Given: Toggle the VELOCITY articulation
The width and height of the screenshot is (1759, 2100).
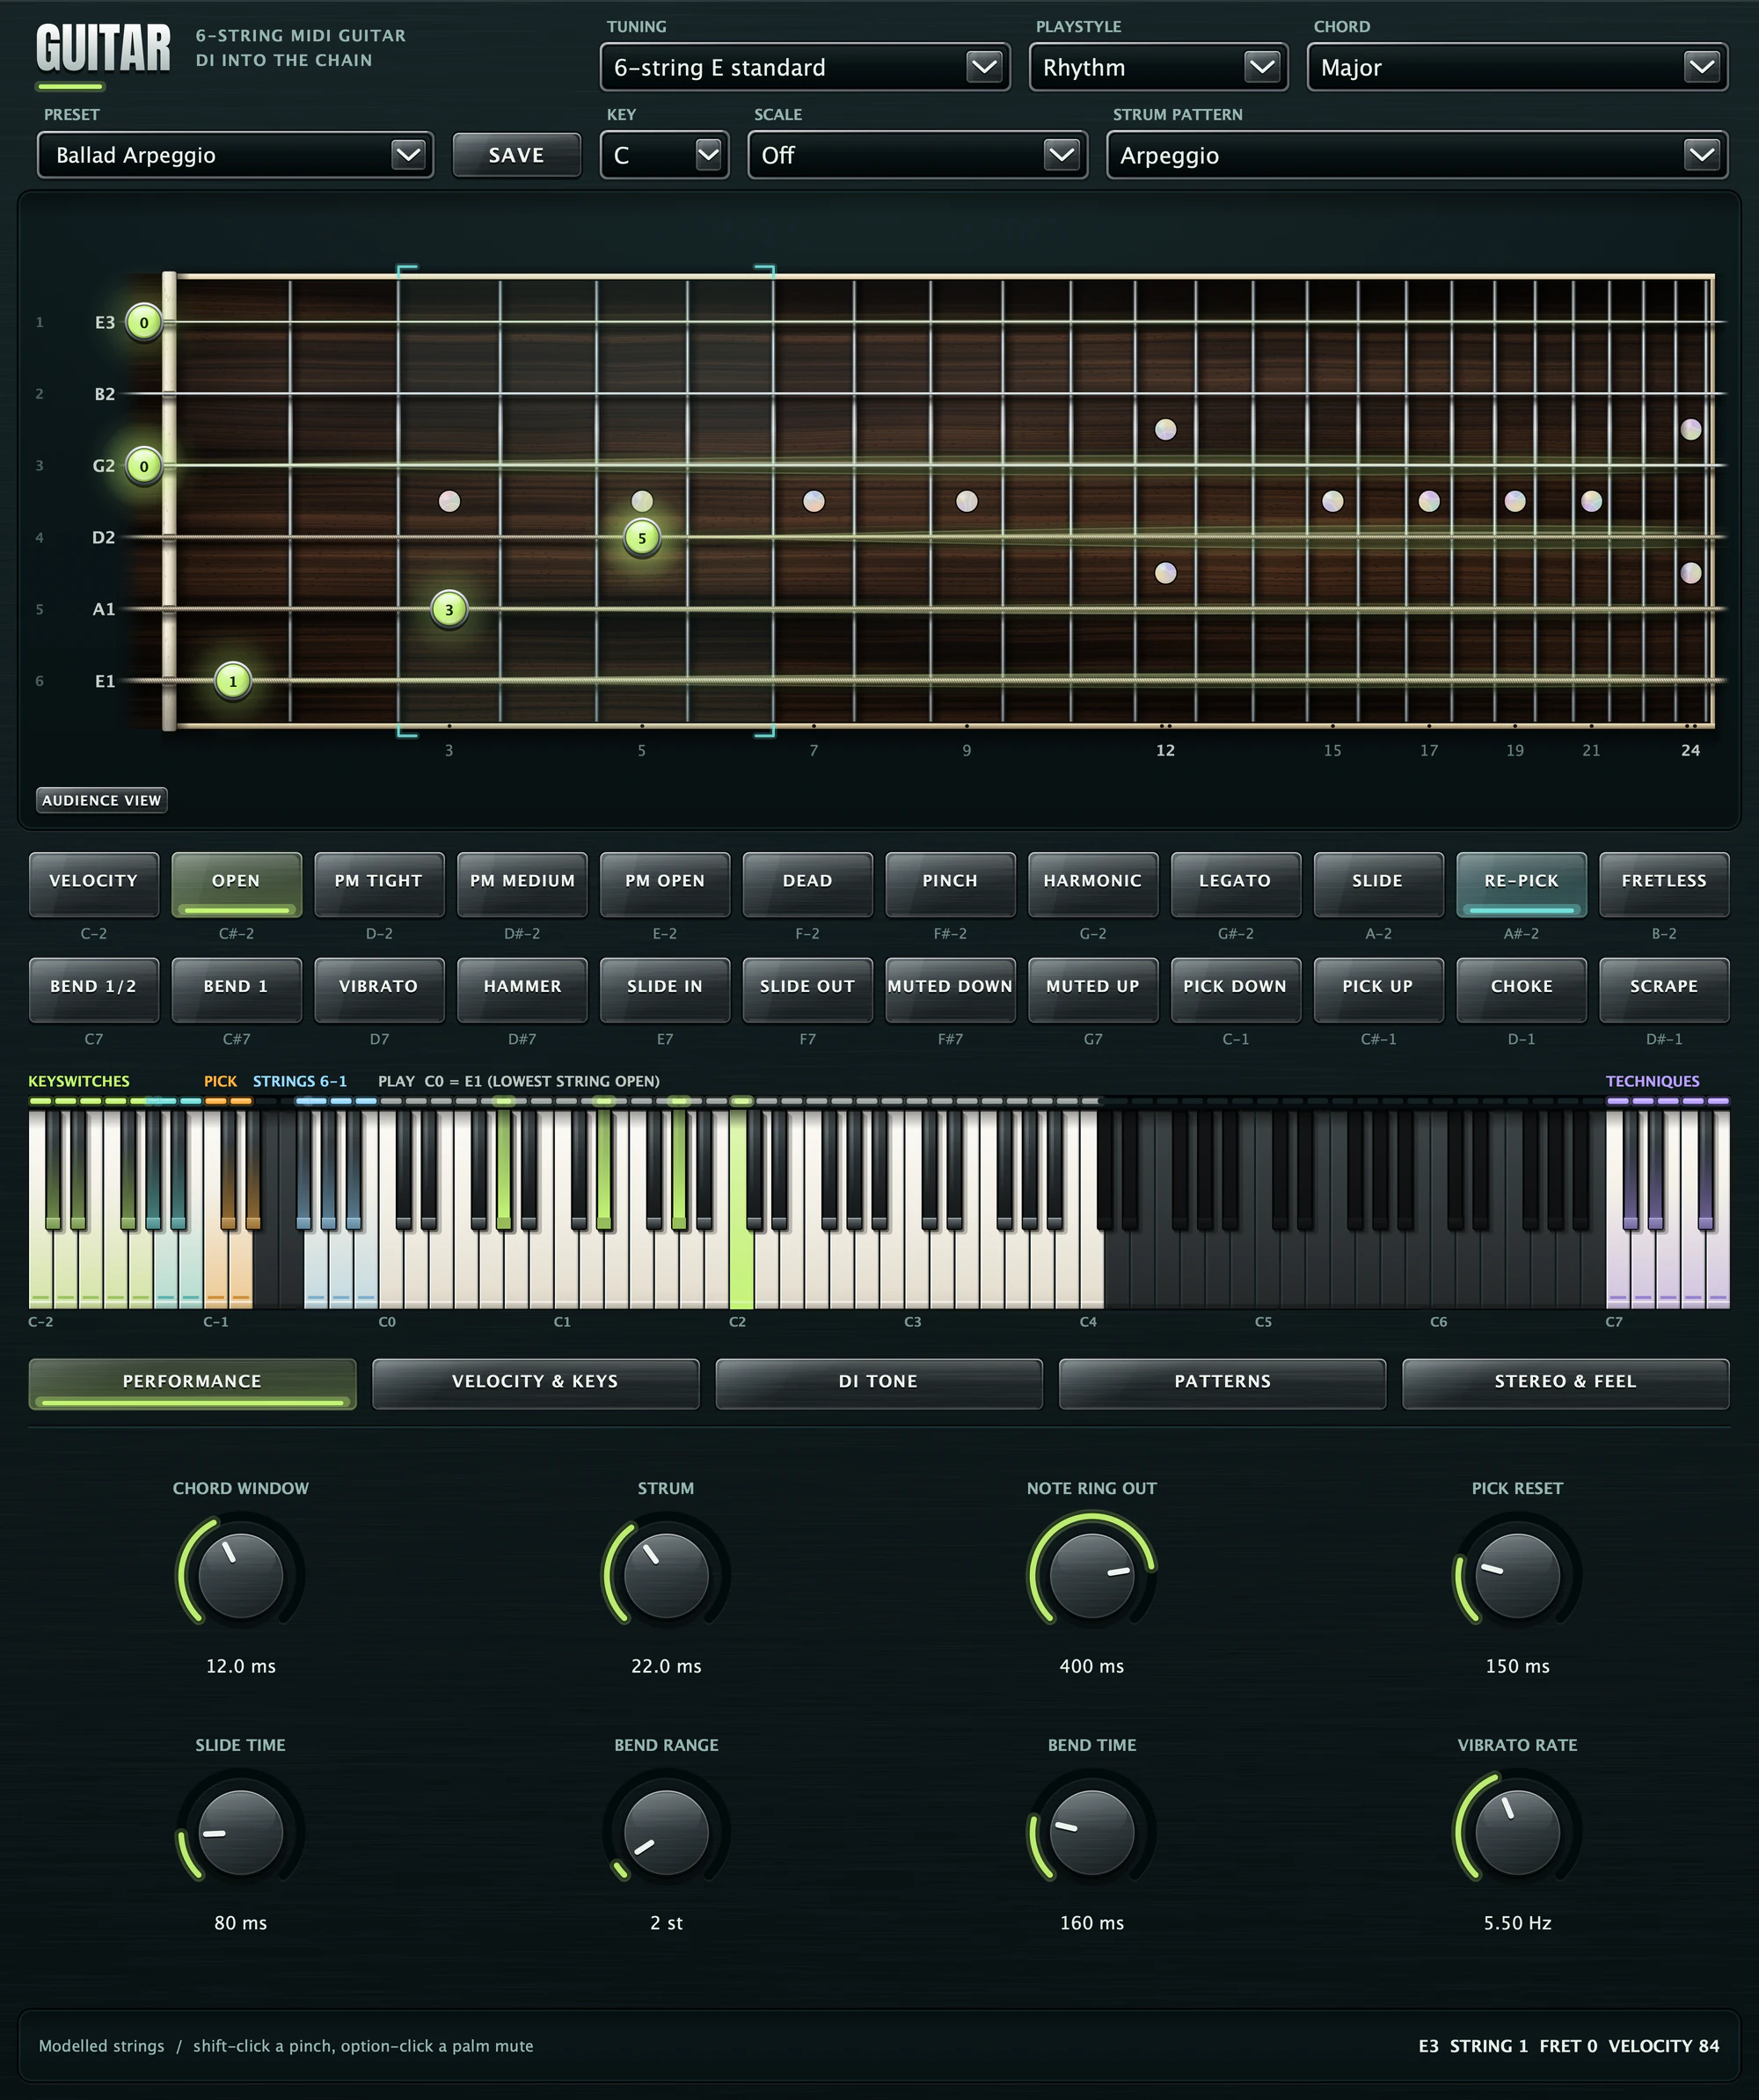Looking at the screenshot, I should [x=94, y=884].
